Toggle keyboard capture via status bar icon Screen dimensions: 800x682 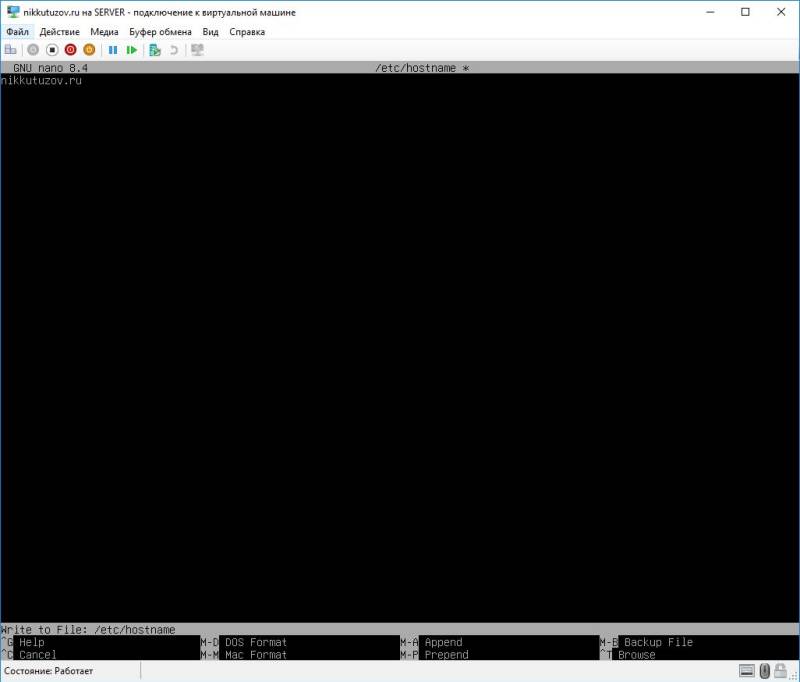[x=746, y=671]
